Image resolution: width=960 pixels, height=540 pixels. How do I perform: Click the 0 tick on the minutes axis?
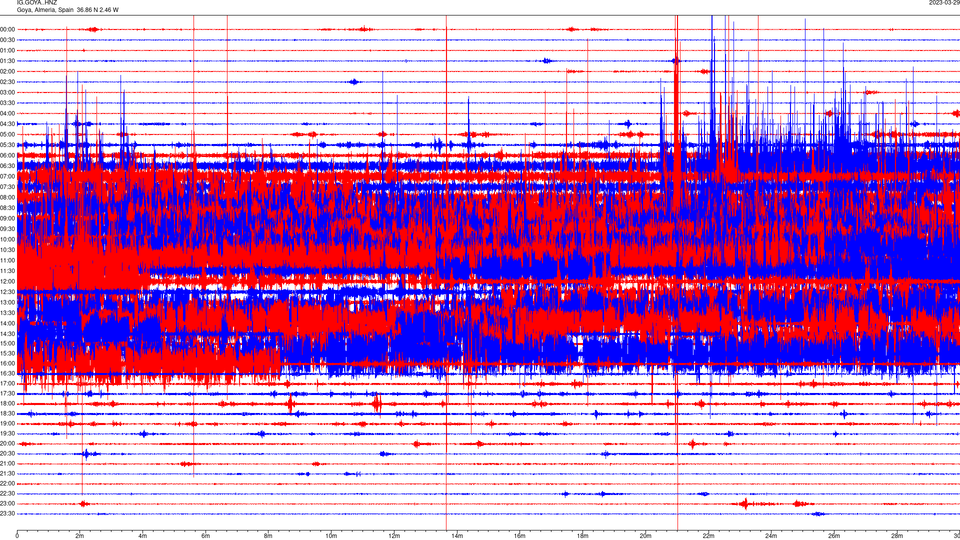pyautogui.click(x=17, y=536)
